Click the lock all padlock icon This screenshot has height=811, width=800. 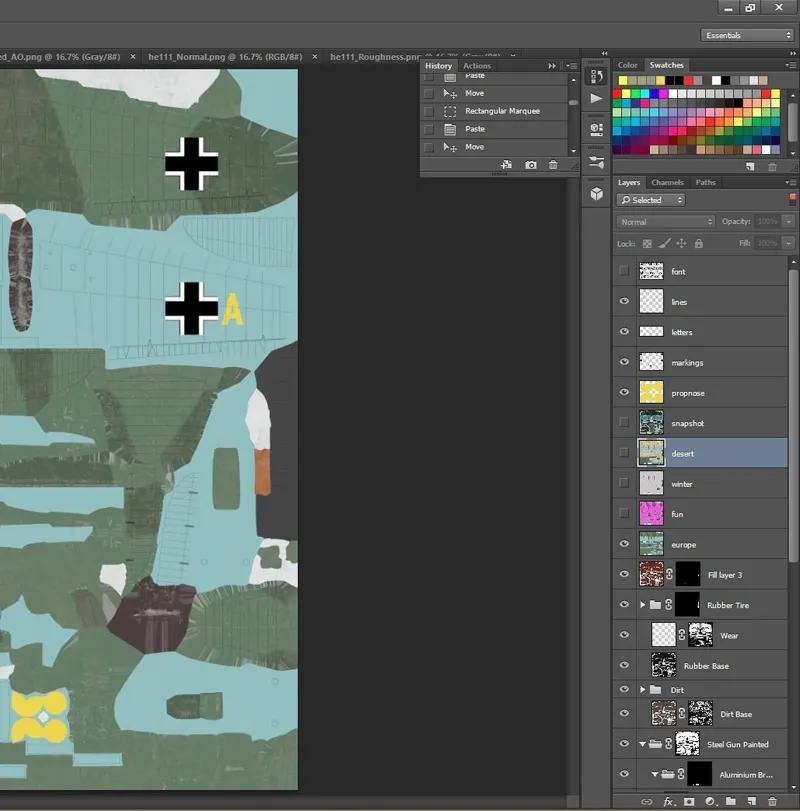pos(698,243)
